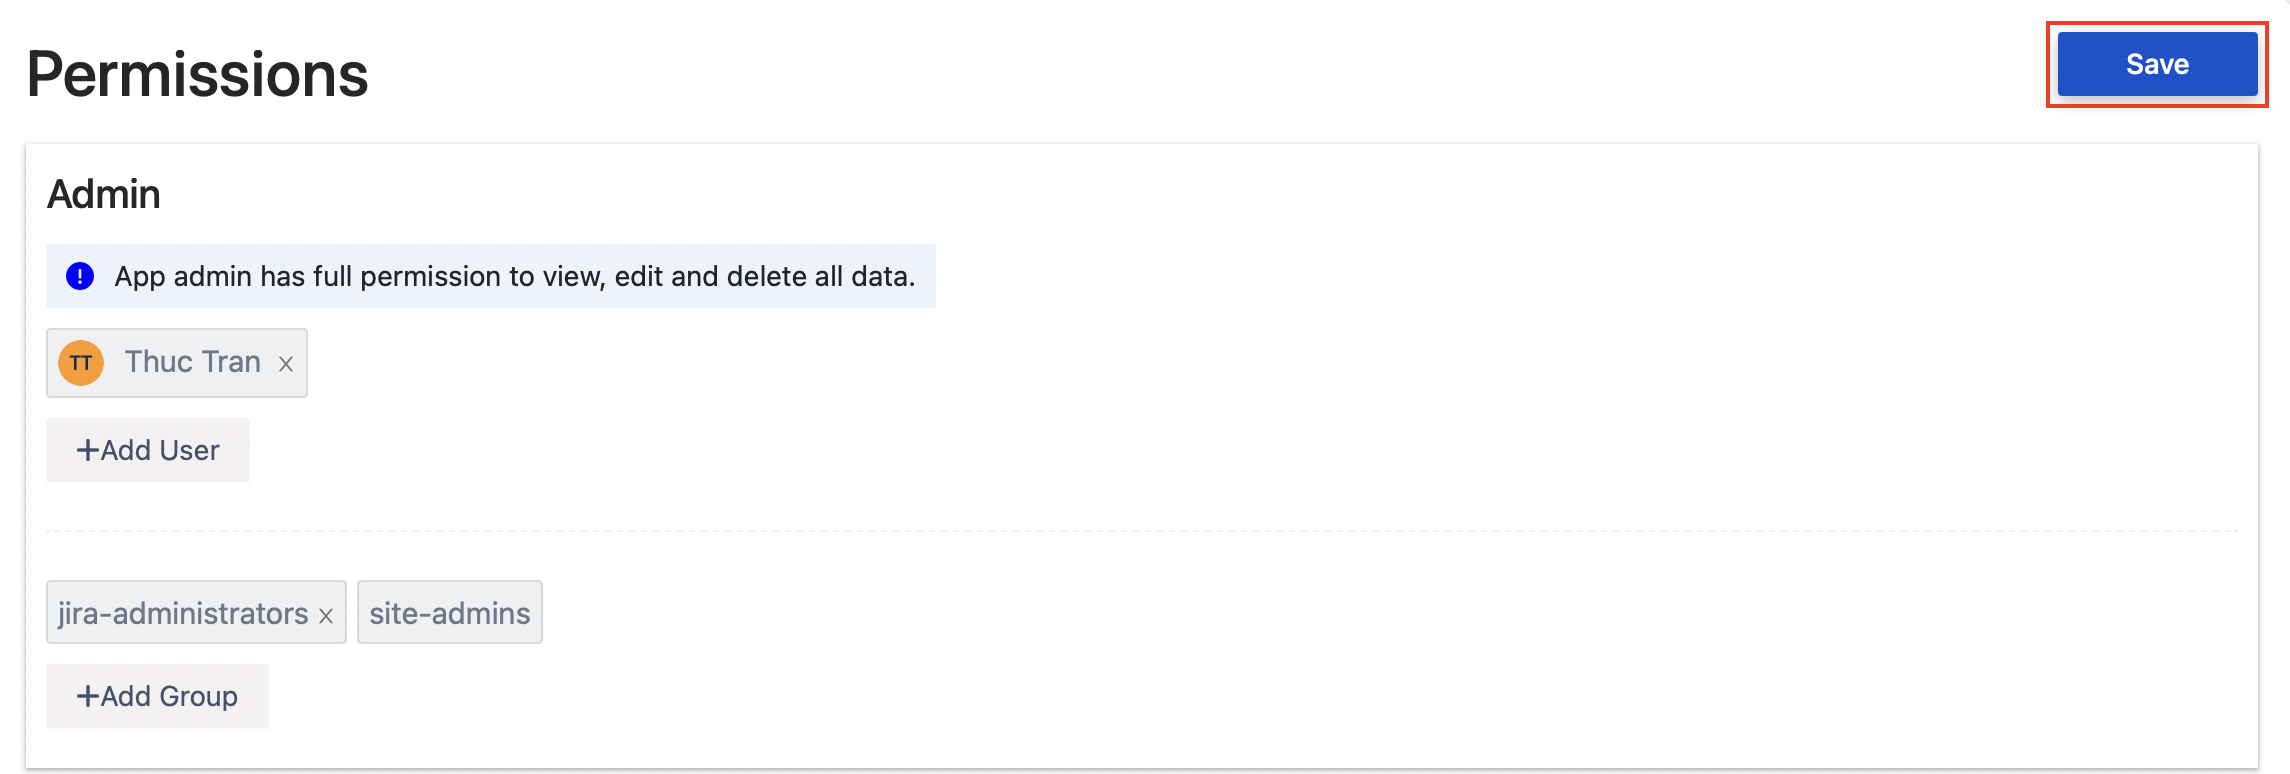Image resolution: width=2290 pixels, height=774 pixels.
Task: Click the word "Group" in Add Group
Action: [198, 697]
